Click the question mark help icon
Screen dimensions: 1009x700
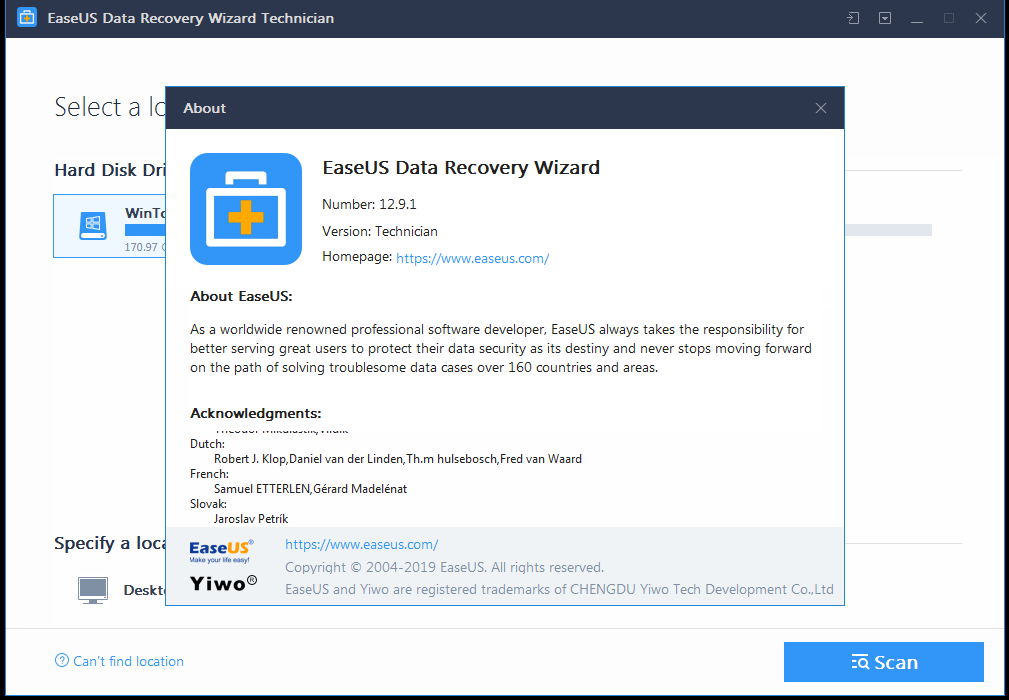[62, 660]
